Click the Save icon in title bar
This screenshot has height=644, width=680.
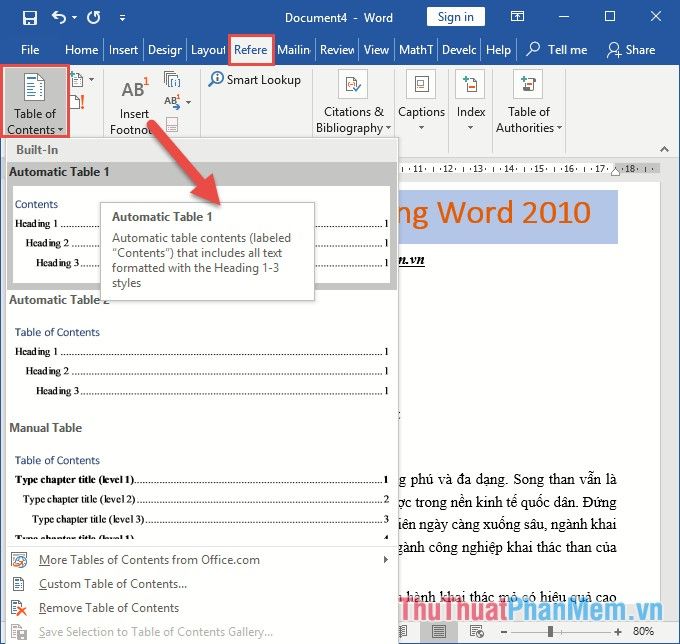29,17
